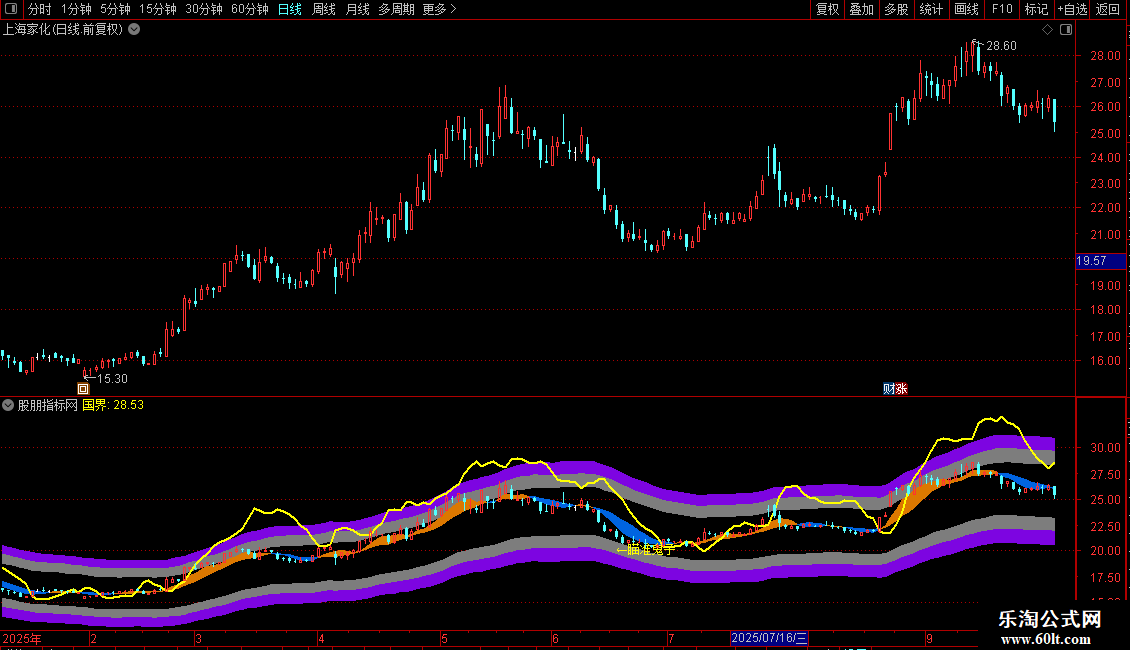Click the month 9 label on time axis
Screen dimensions: 1130x650
pyautogui.click(x=930, y=638)
